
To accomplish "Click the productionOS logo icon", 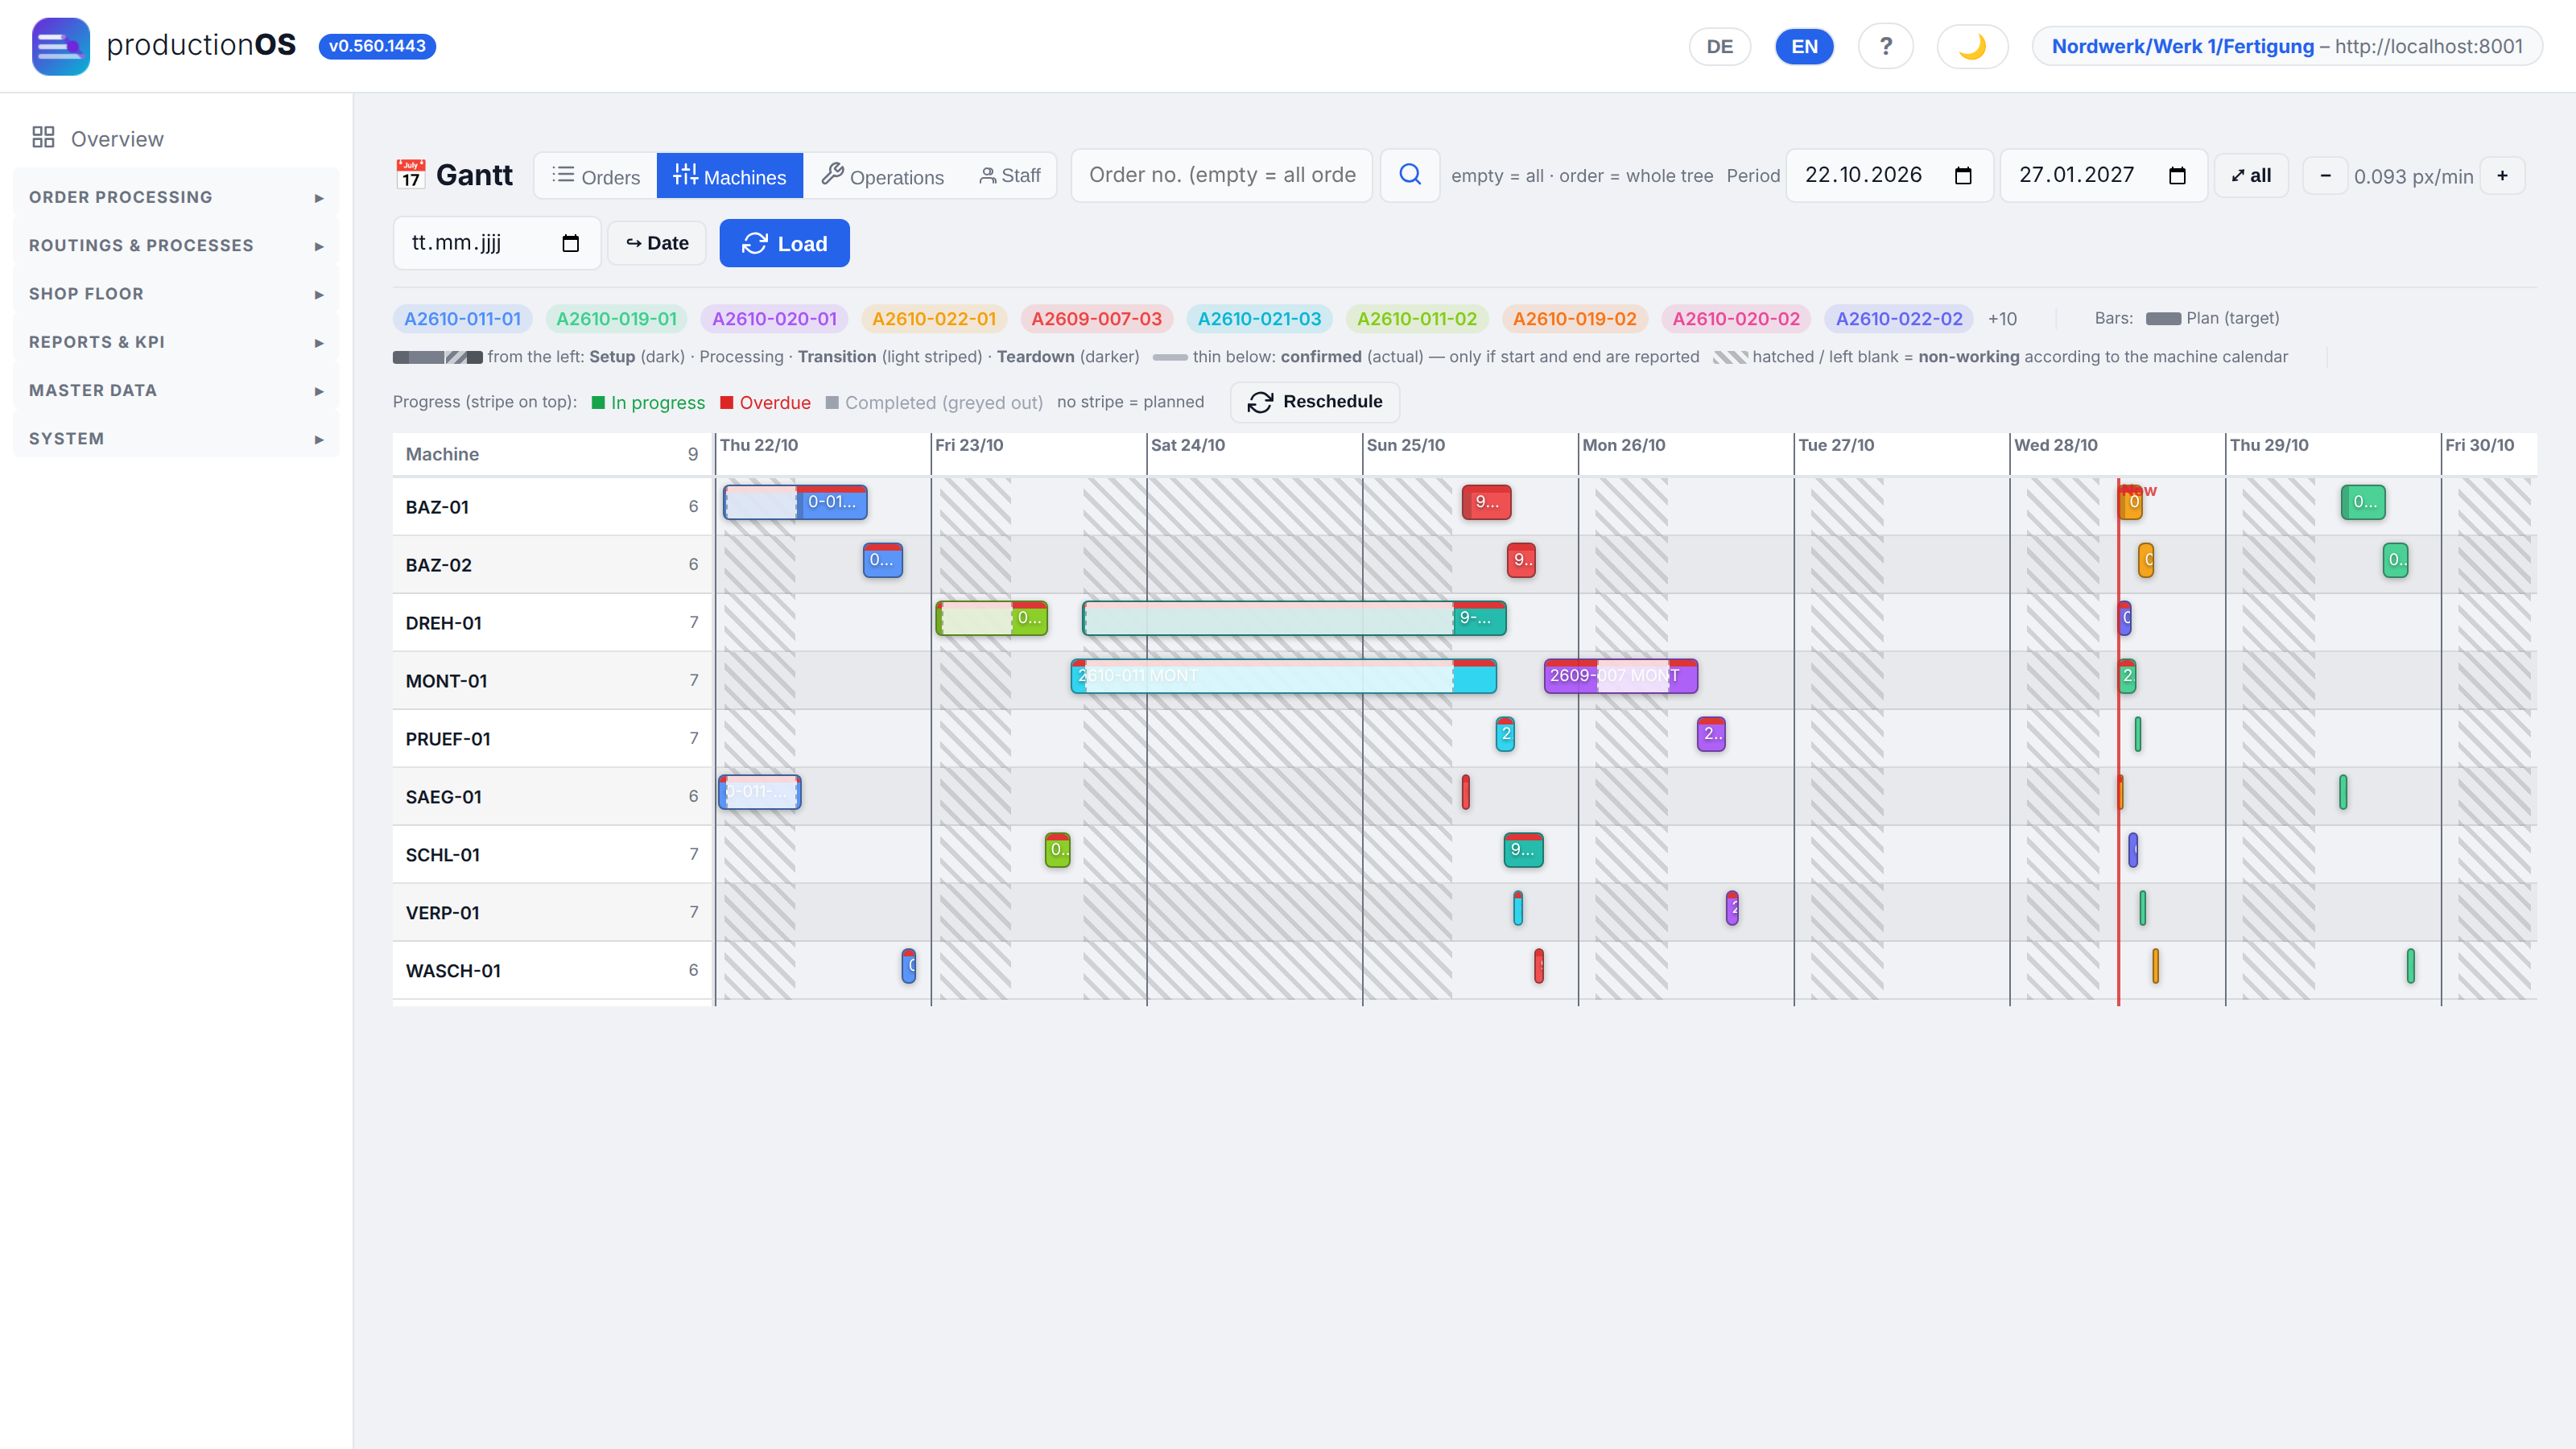I will pyautogui.click(x=60, y=46).
